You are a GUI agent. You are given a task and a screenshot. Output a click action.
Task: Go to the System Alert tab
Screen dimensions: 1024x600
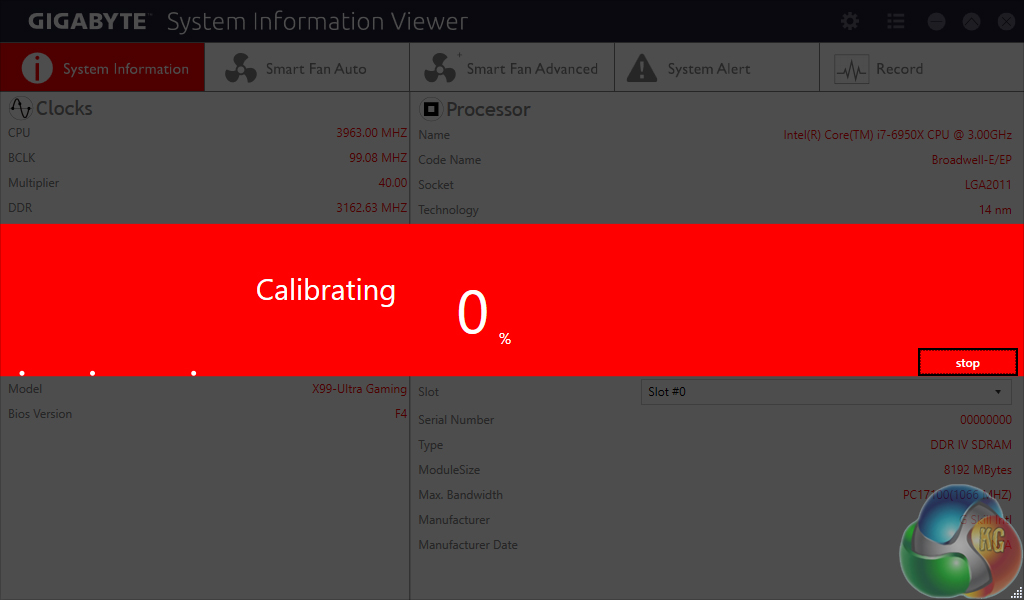pos(717,68)
